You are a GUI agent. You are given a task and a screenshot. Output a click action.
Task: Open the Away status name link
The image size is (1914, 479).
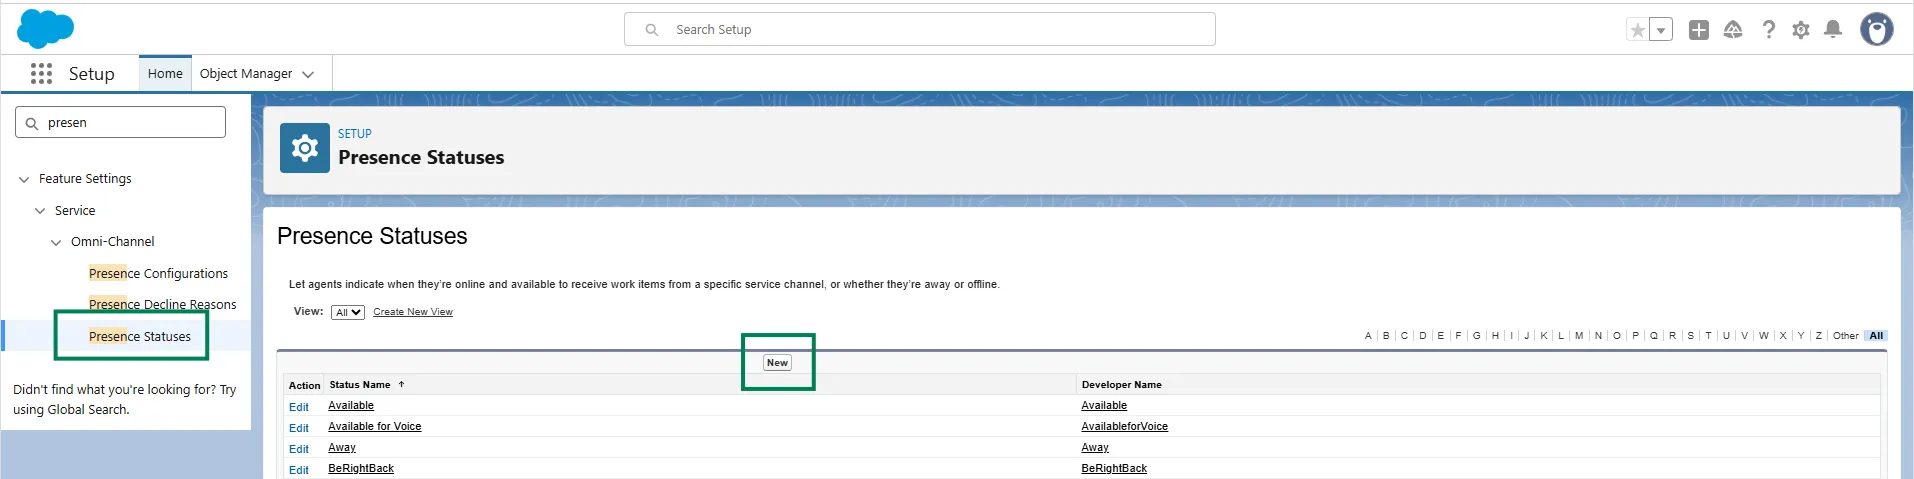(342, 447)
